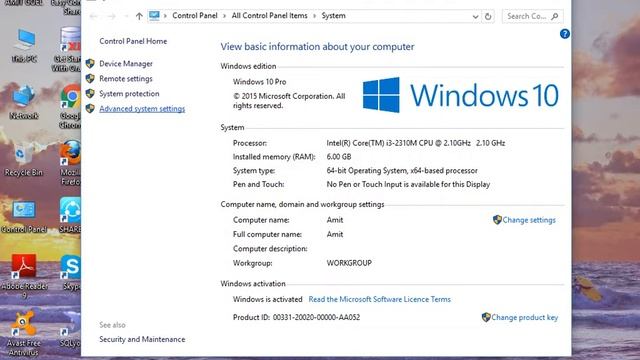This screenshot has width=640, height=360.
Task: Open Remote settings link
Action: 126,79
